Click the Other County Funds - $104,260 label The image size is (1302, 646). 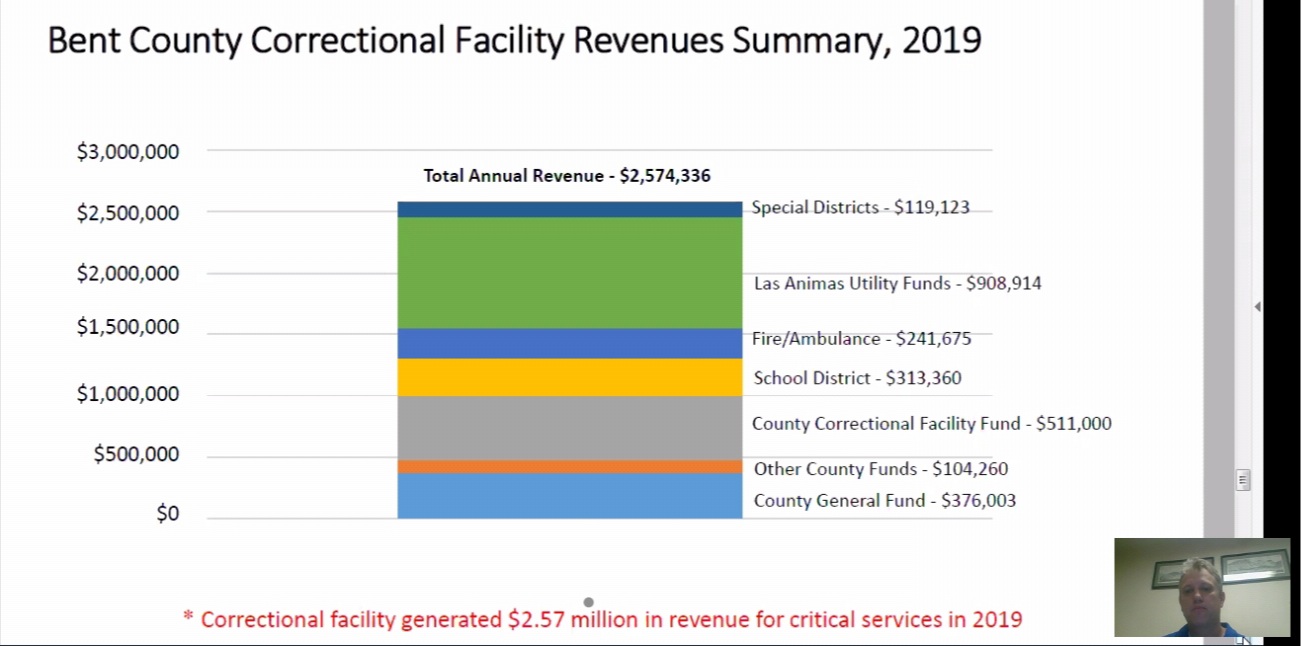tap(880, 469)
